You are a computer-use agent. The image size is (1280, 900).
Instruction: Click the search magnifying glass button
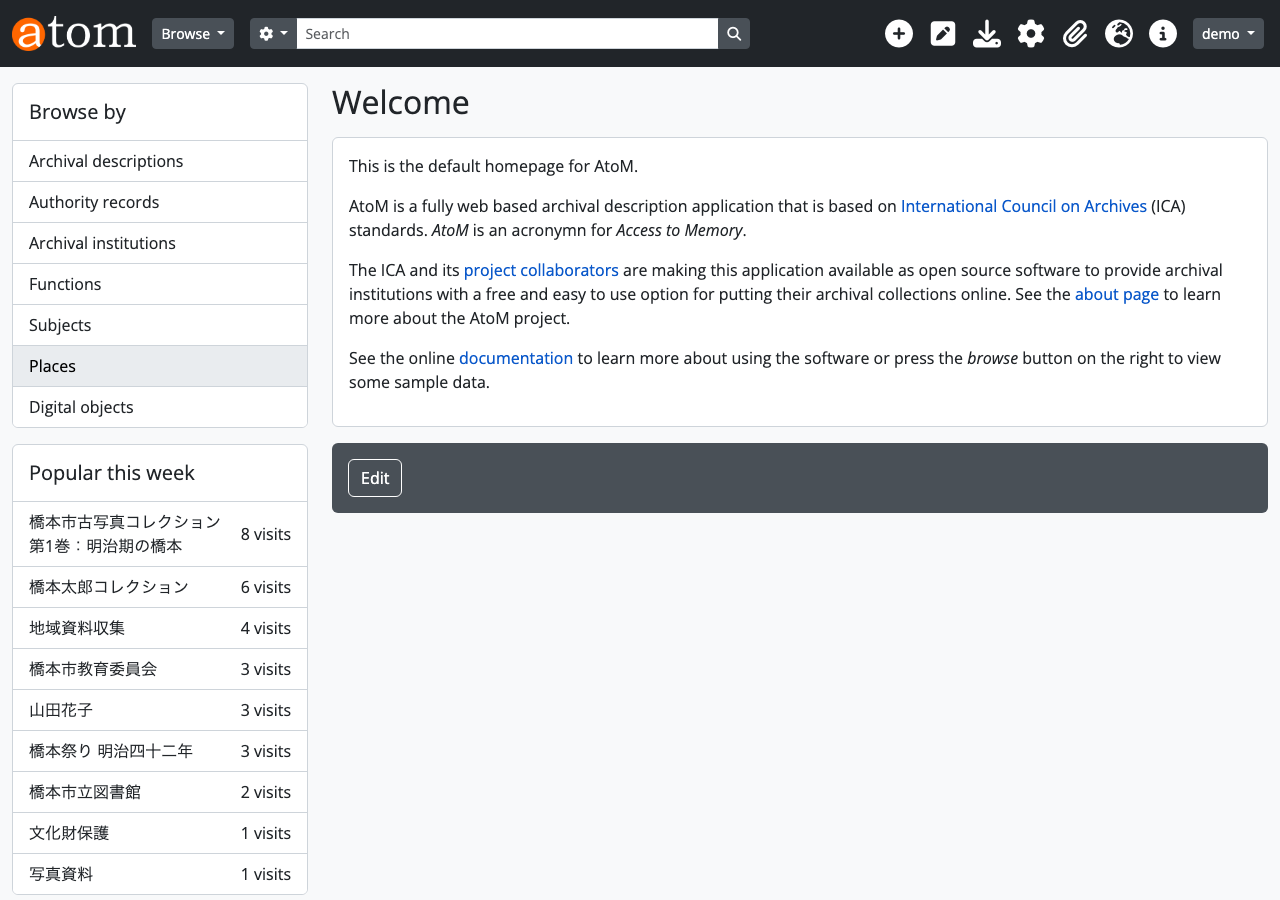coord(734,34)
